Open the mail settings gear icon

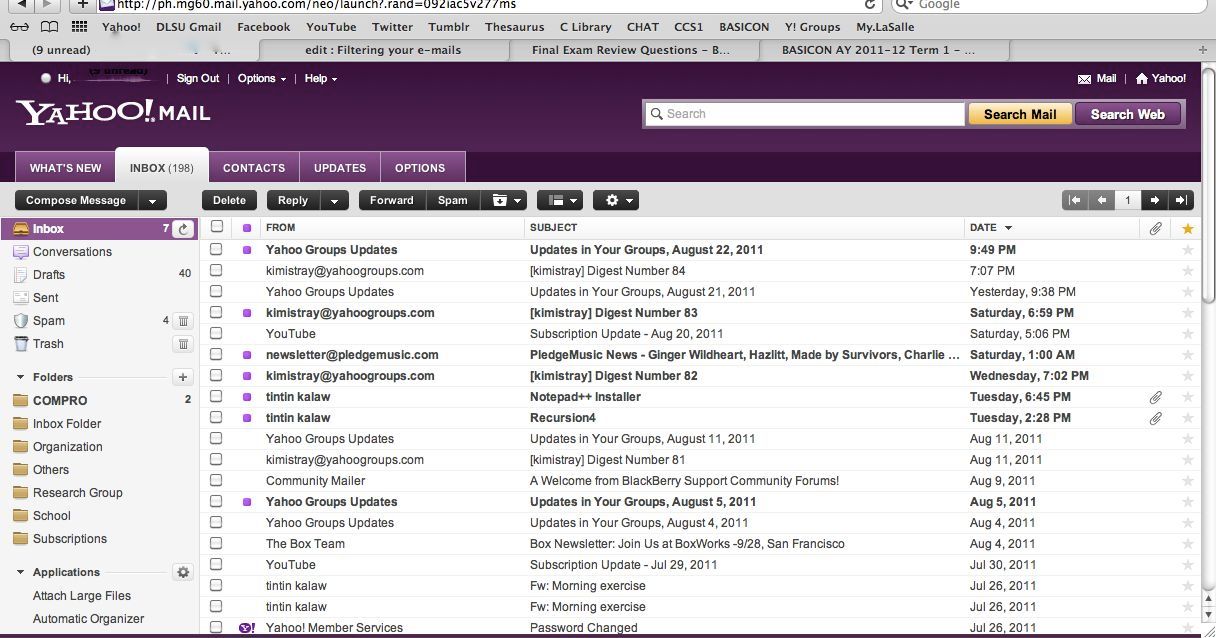click(x=610, y=200)
